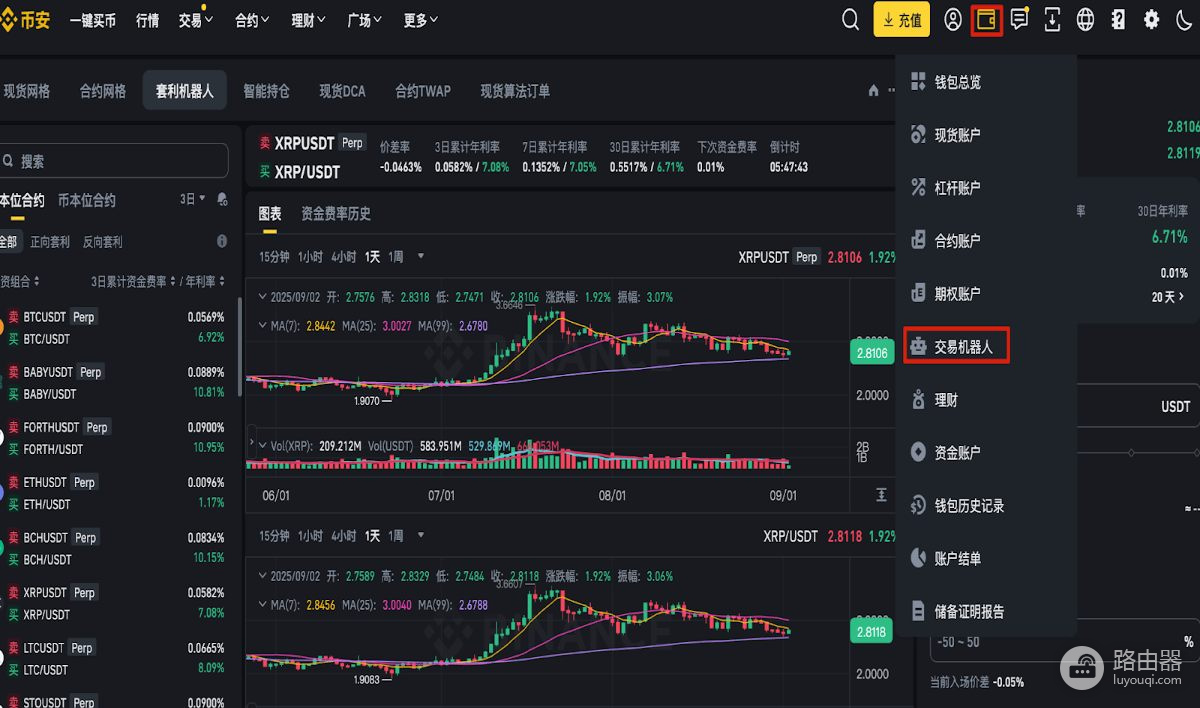Switch to 现货DCA tab
The image size is (1200, 708).
click(342, 91)
